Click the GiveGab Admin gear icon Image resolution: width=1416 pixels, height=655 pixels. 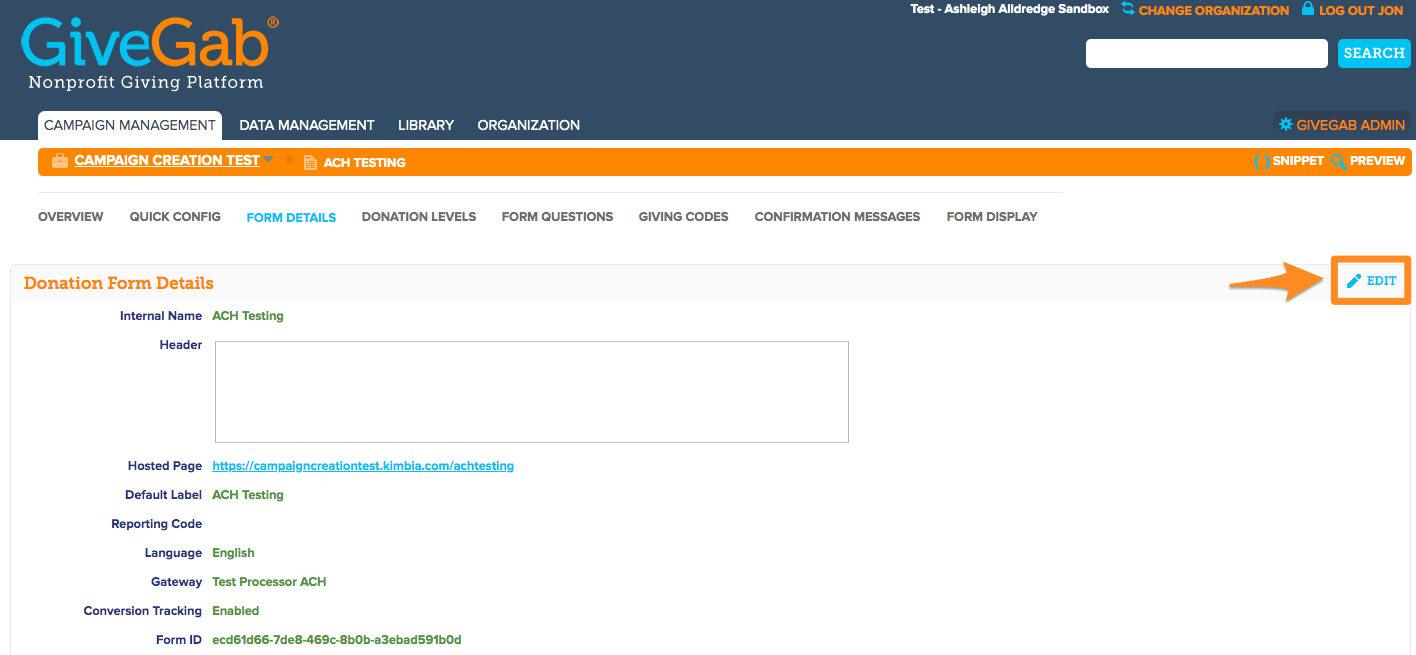(1285, 125)
